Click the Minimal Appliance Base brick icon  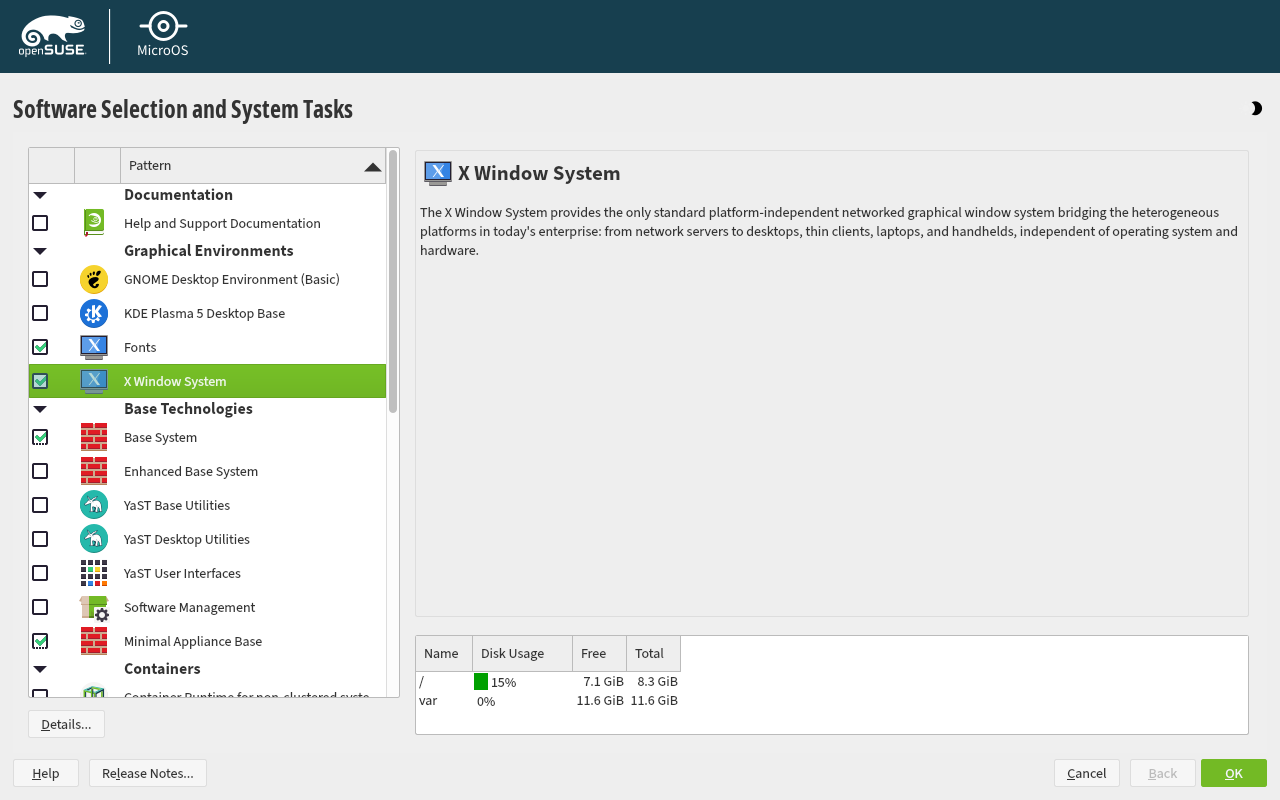click(x=94, y=641)
